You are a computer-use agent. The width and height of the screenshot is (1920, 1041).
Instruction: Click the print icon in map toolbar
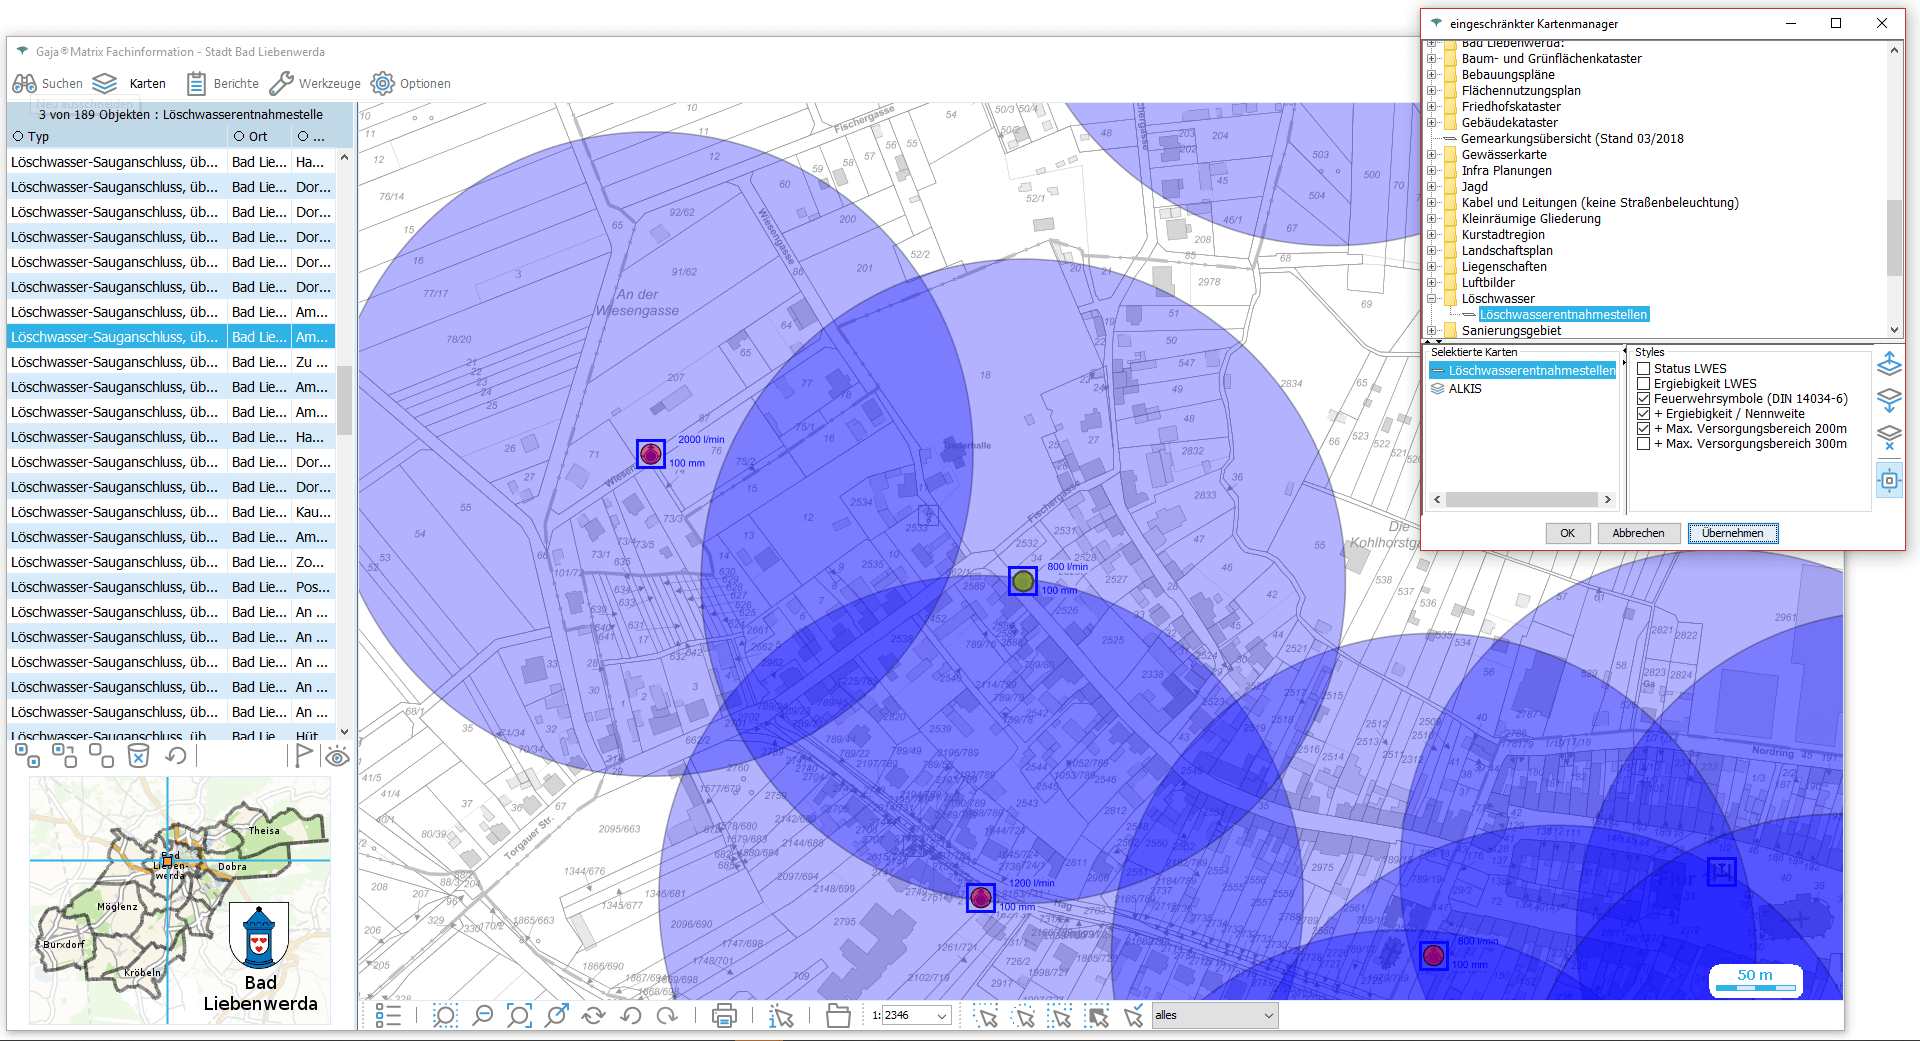coord(724,1016)
